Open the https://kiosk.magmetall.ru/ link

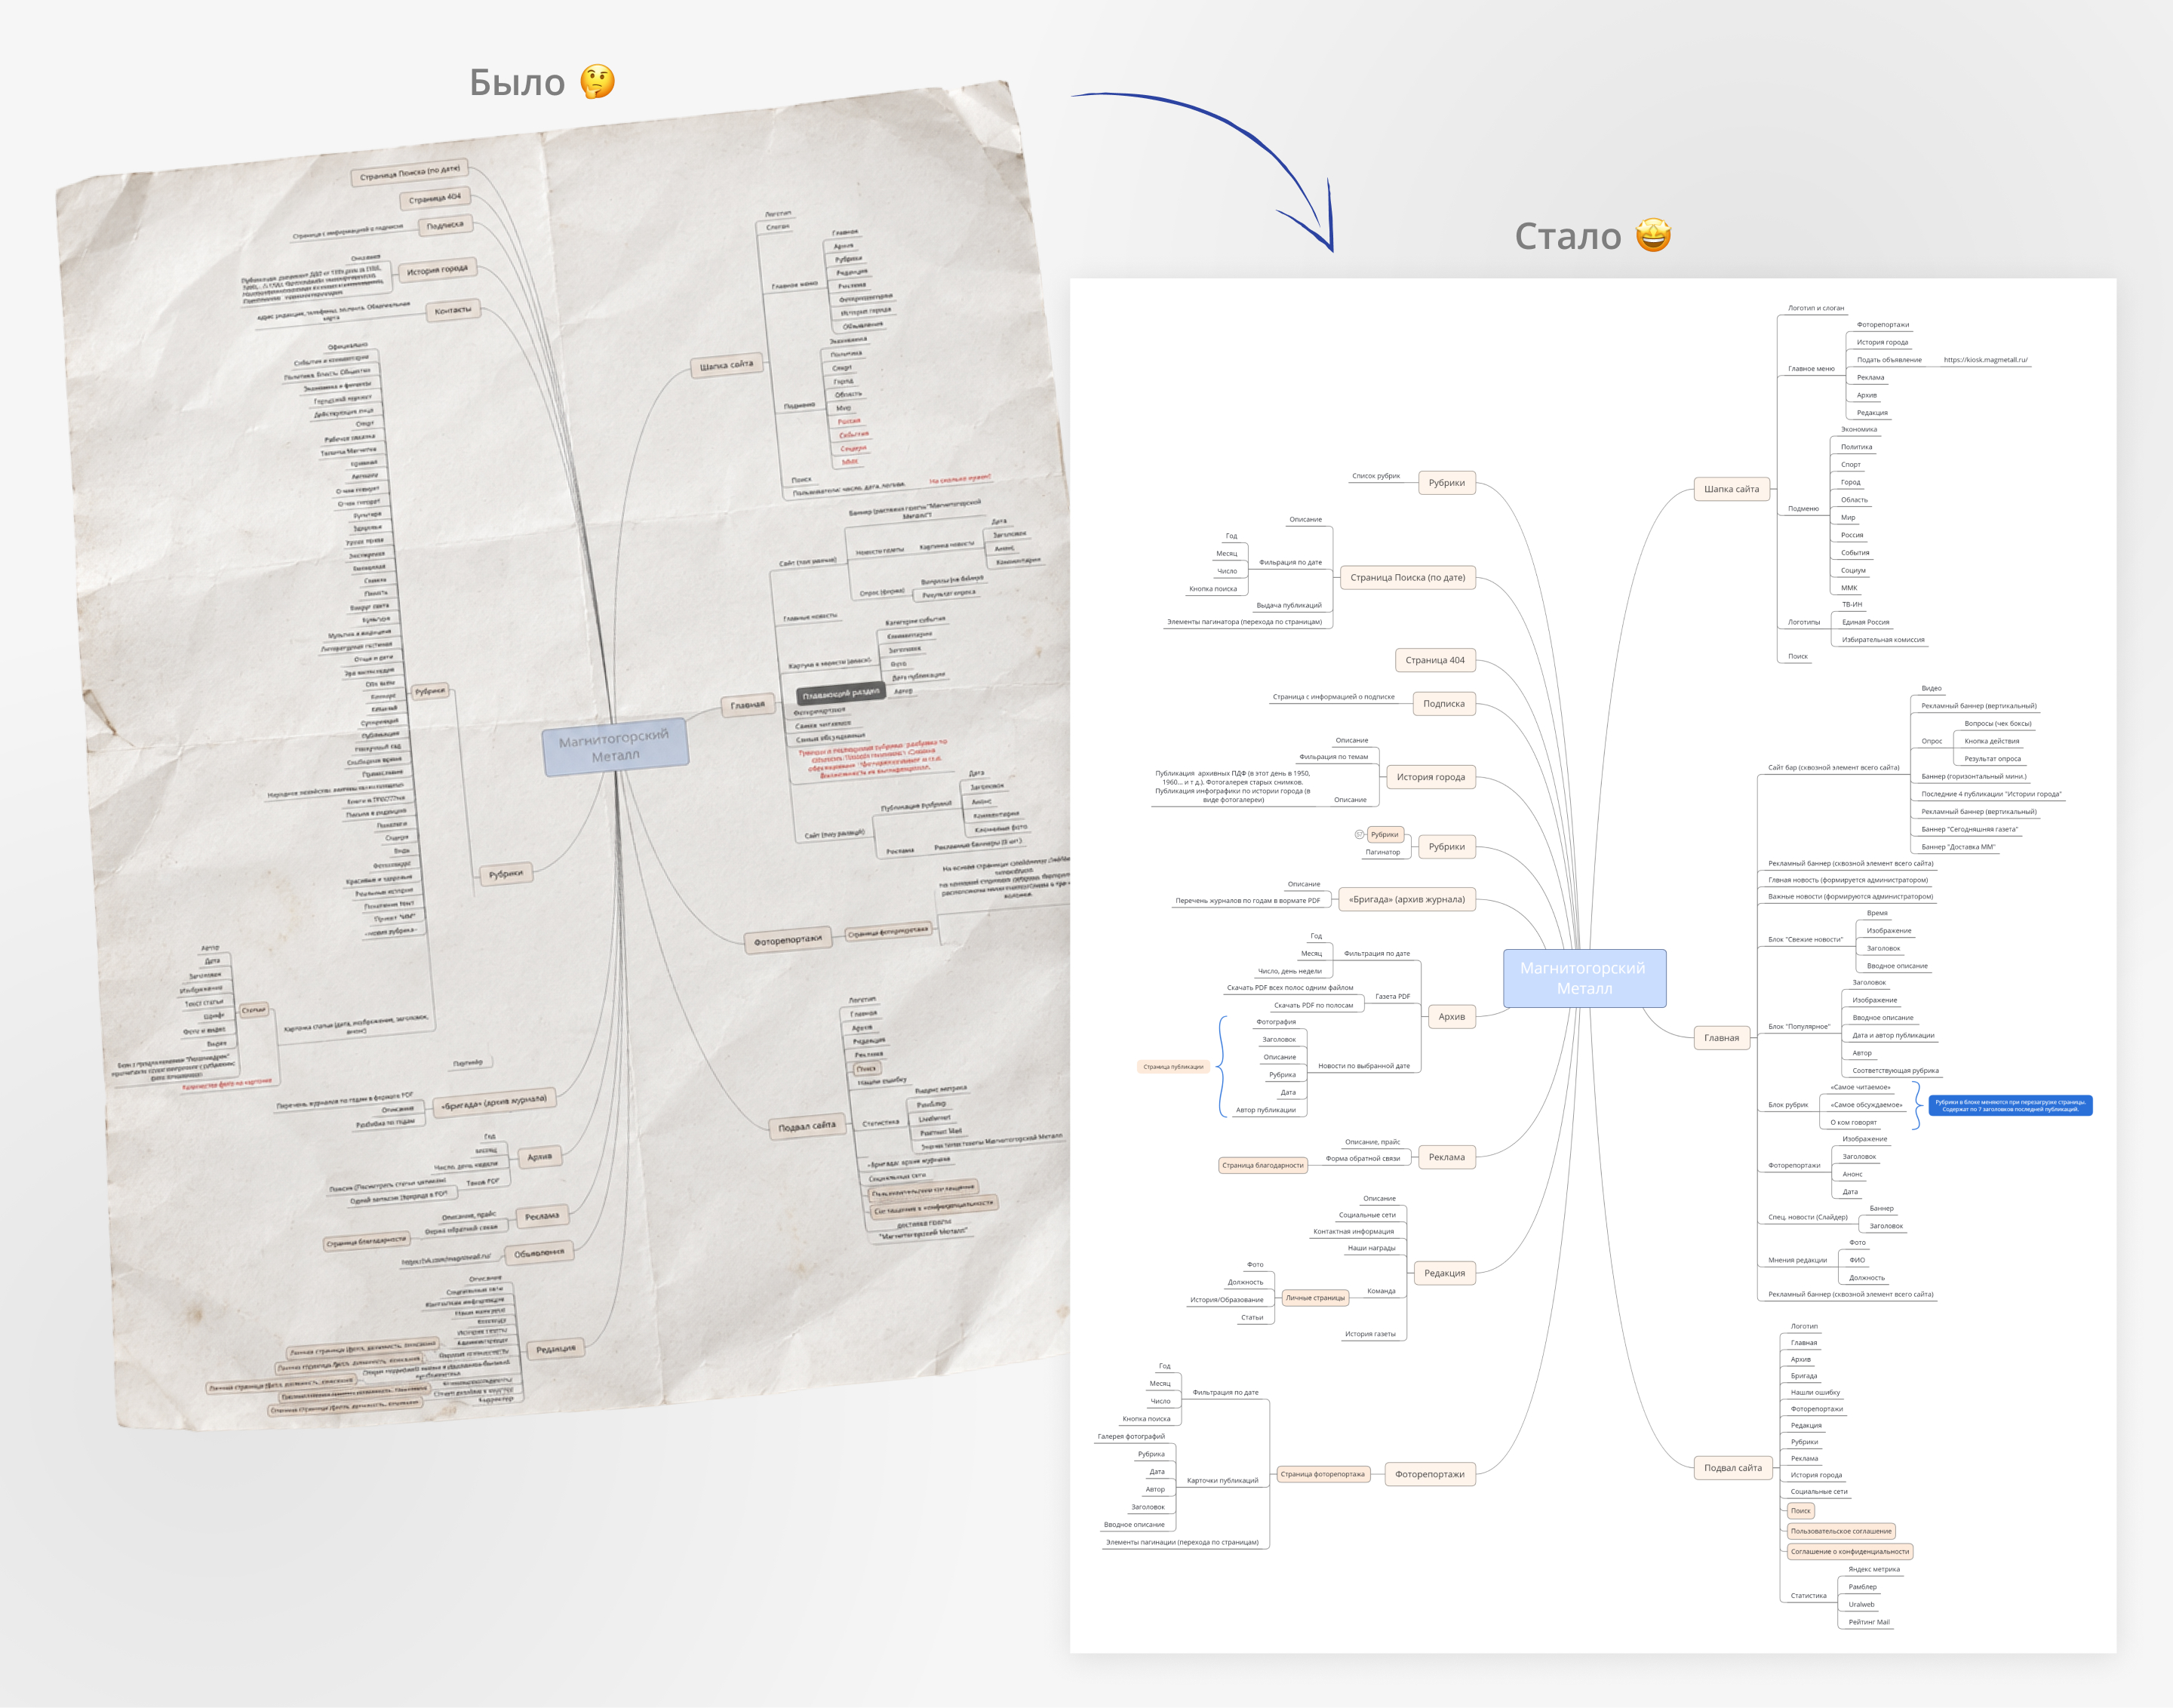pyautogui.click(x=1985, y=360)
